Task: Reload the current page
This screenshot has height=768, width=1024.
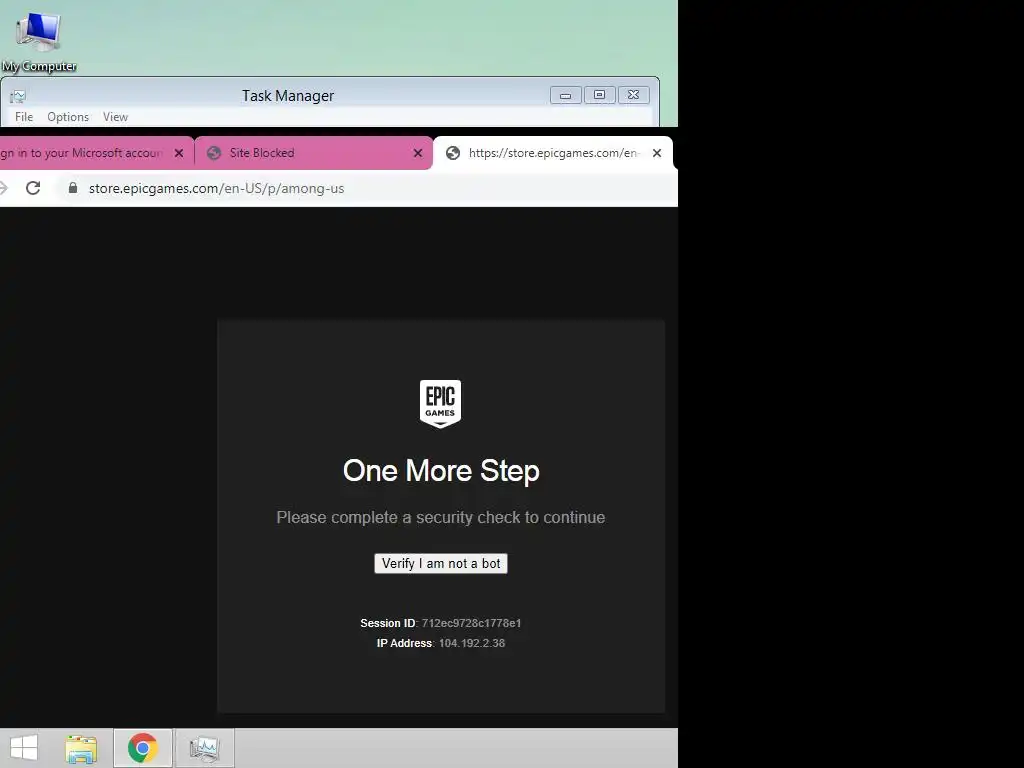Action: coord(33,188)
